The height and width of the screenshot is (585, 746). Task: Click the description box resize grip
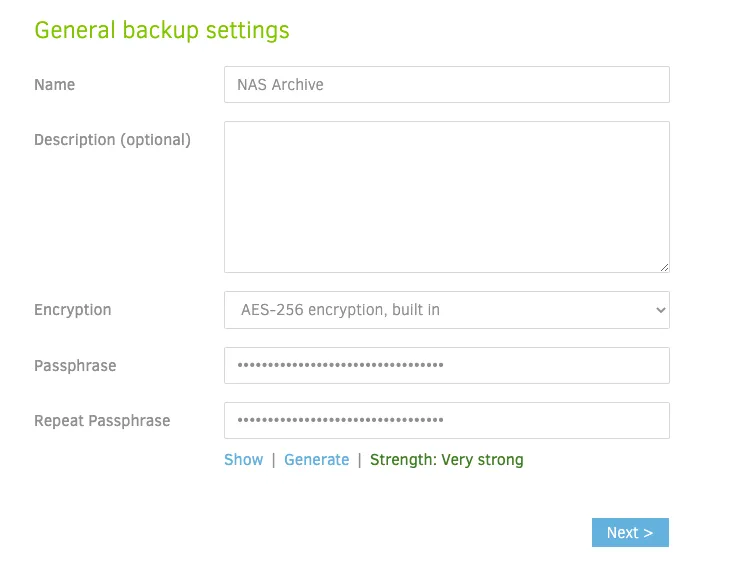[664, 268]
